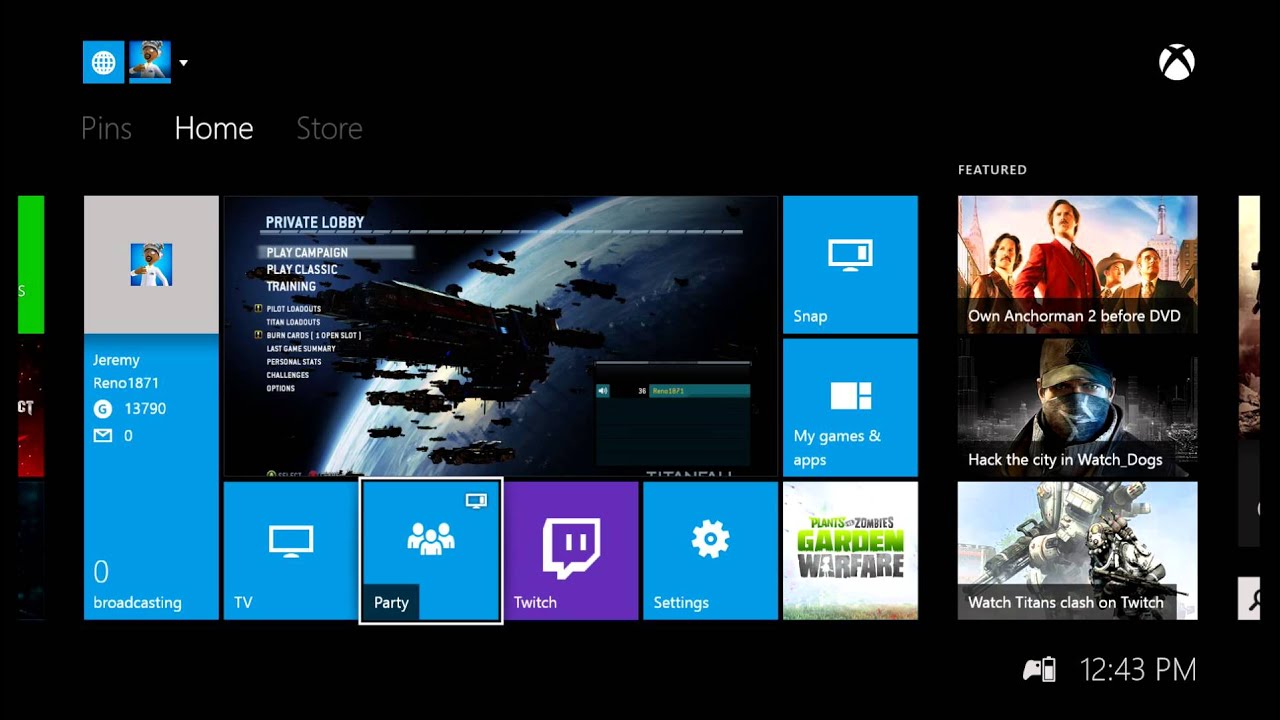Image resolution: width=1280 pixels, height=720 pixels.
Task: Click TRAINING in Titanfall lobby
Action: 291,286
